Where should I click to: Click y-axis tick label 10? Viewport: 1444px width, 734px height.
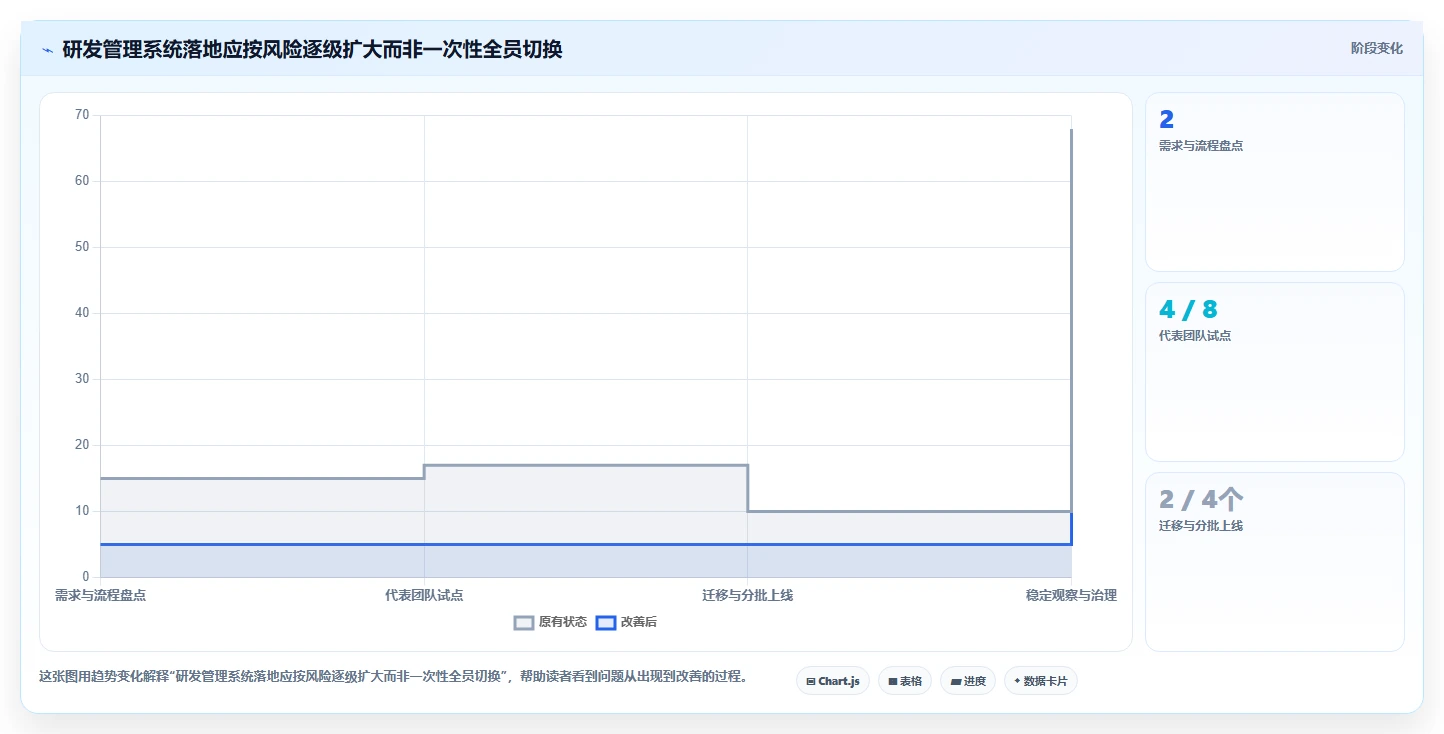(82, 511)
